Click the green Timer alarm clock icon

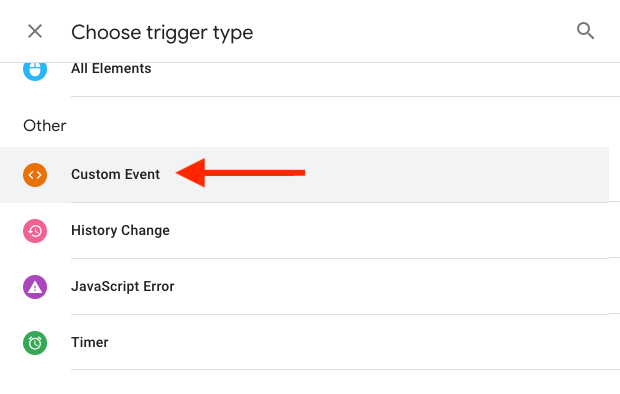[35, 343]
